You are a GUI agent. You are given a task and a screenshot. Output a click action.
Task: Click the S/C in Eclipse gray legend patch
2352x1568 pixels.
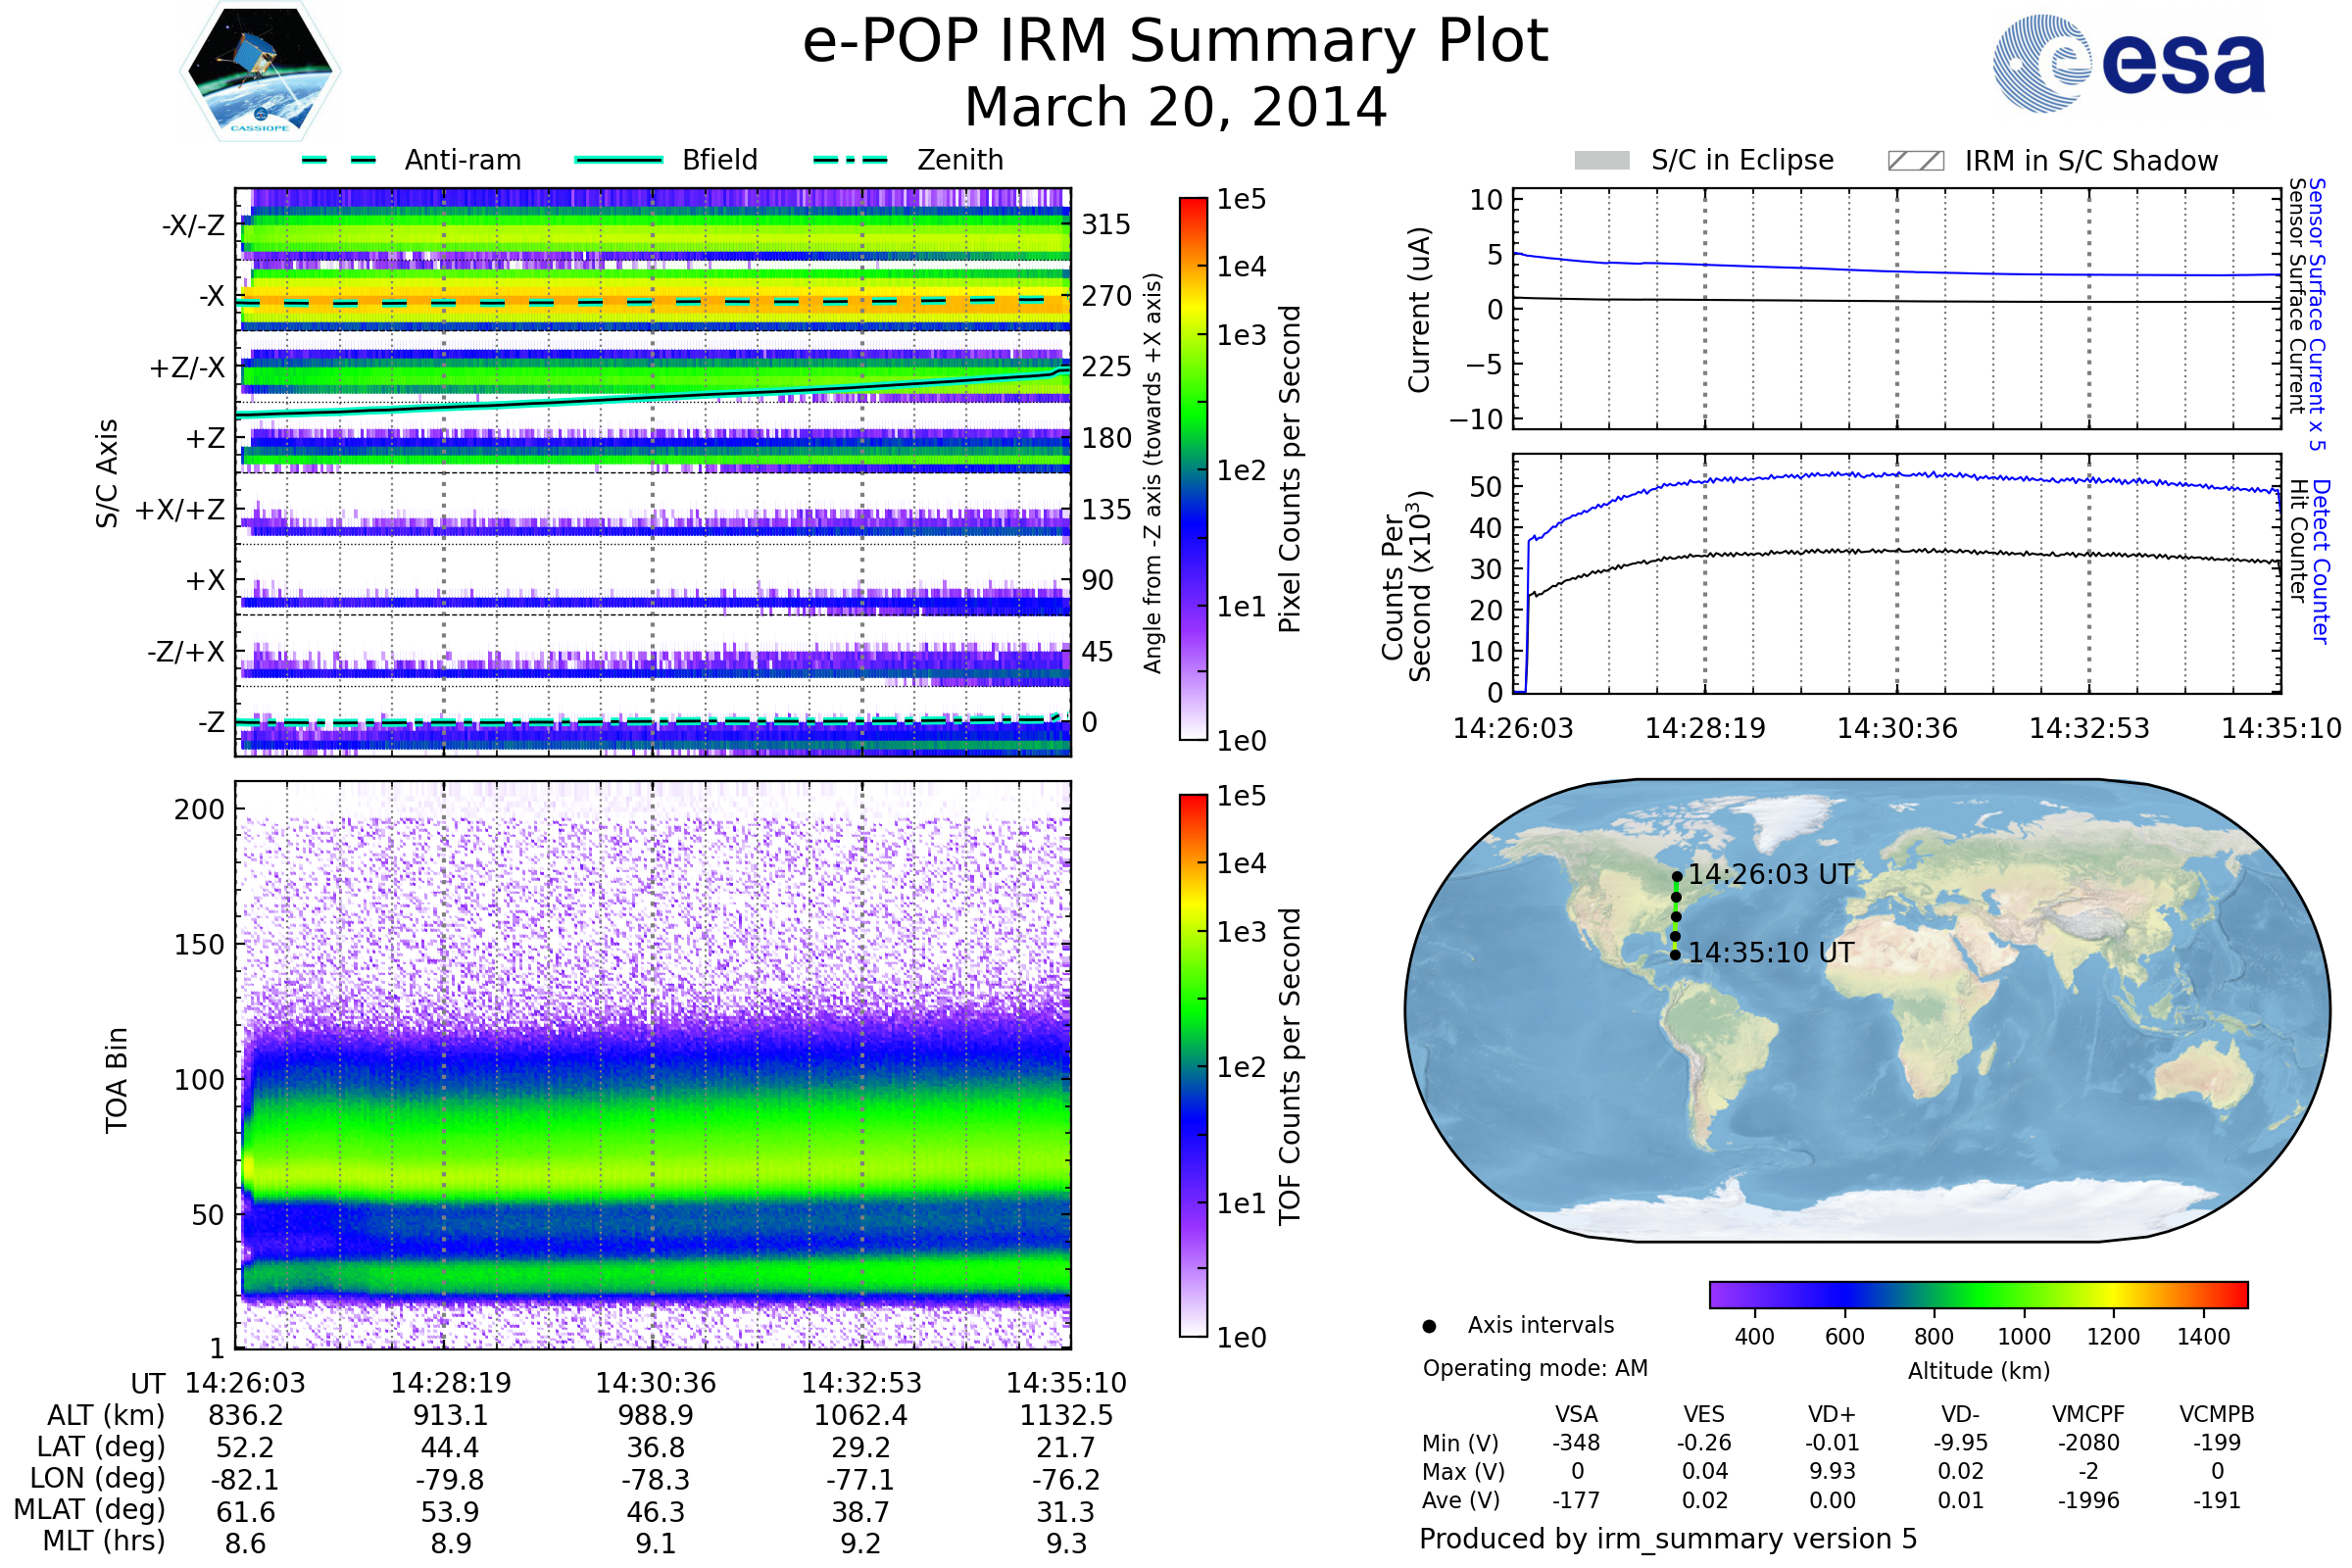click(x=1602, y=161)
